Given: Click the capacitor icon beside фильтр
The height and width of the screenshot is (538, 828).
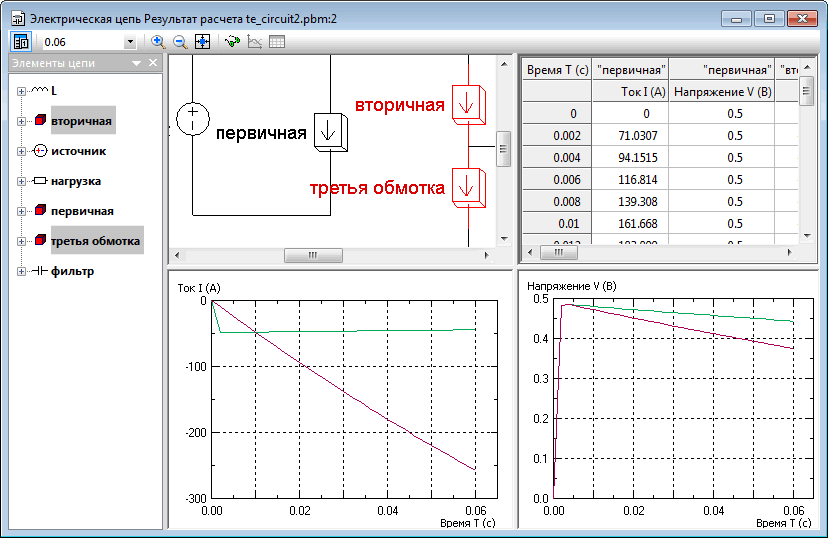Looking at the screenshot, I should 40,271.
